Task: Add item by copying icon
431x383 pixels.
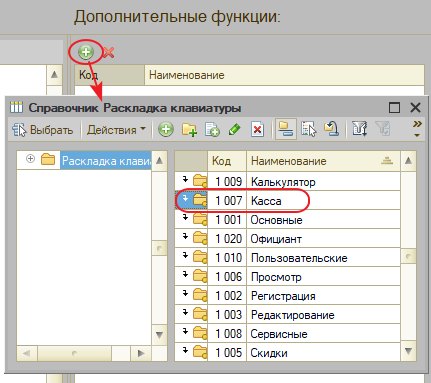Action: (212, 130)
